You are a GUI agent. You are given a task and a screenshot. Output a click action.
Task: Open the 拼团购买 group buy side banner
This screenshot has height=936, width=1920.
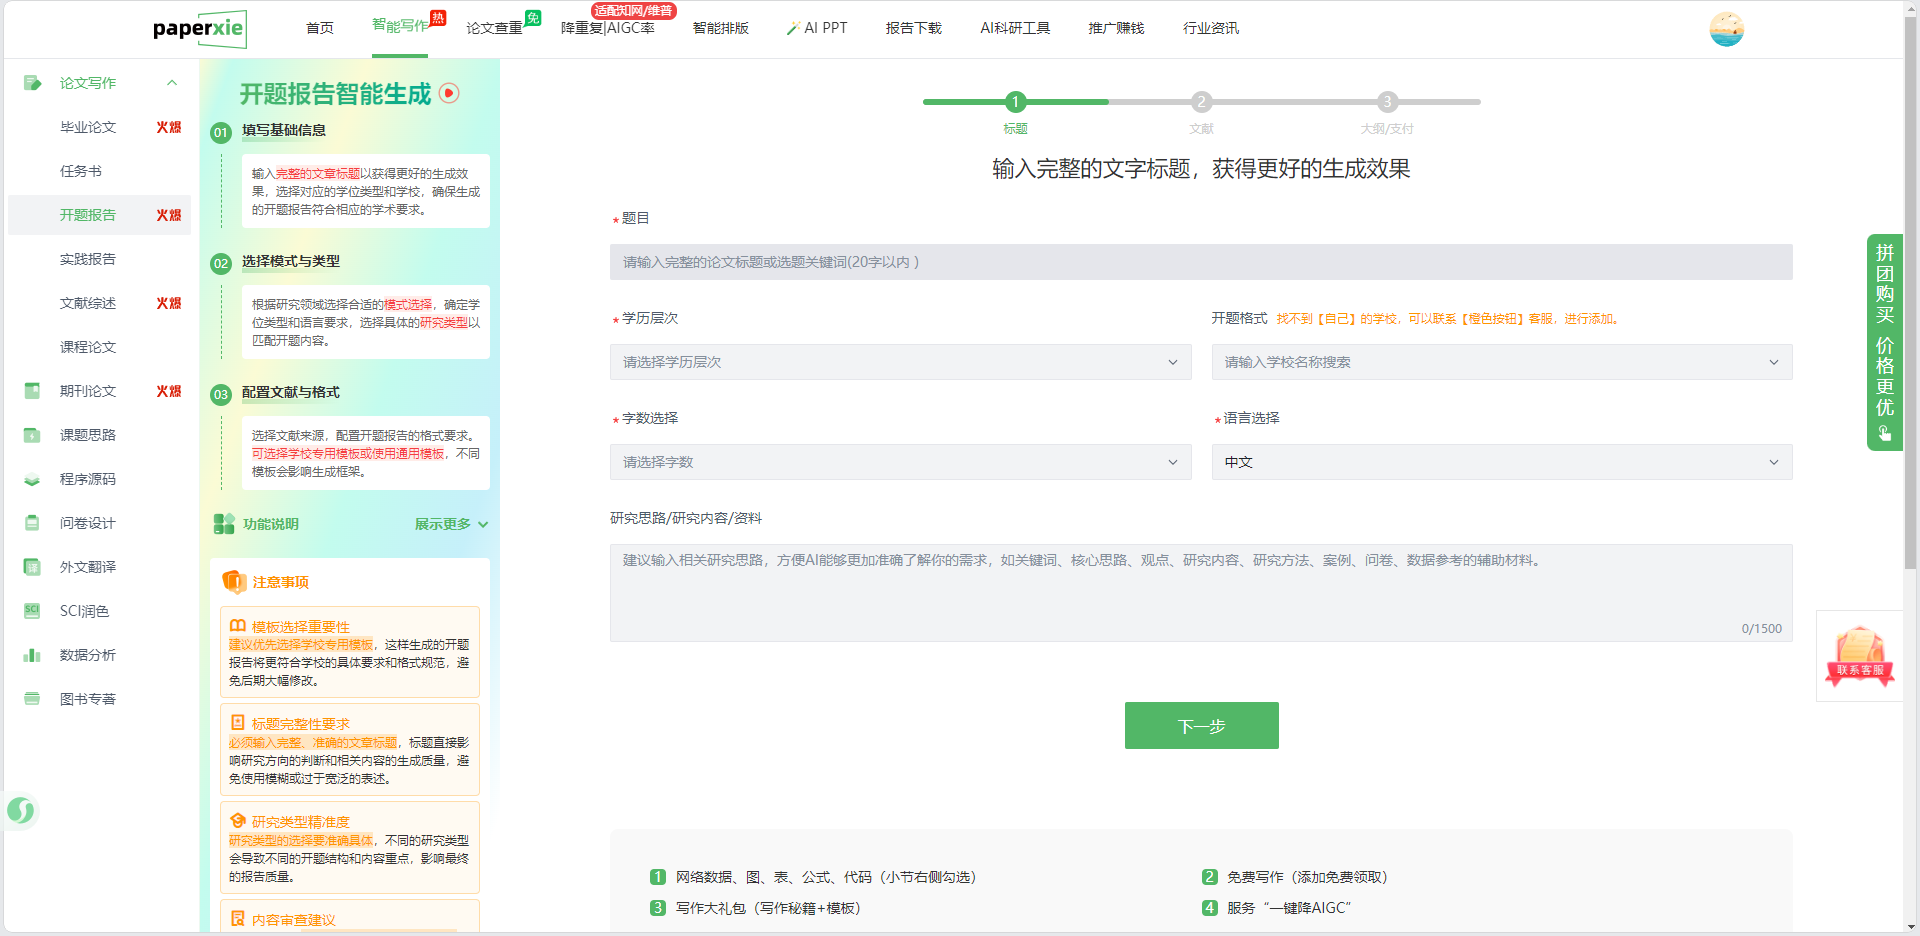pos(1884,342)
